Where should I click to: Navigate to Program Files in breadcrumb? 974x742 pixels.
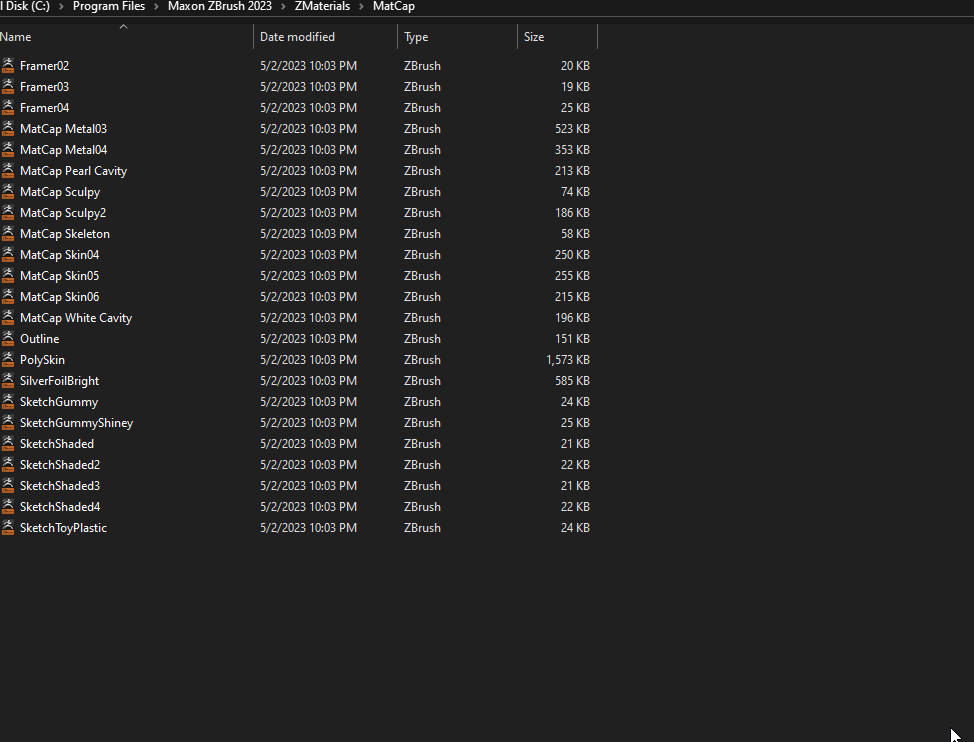pos(109,6)
